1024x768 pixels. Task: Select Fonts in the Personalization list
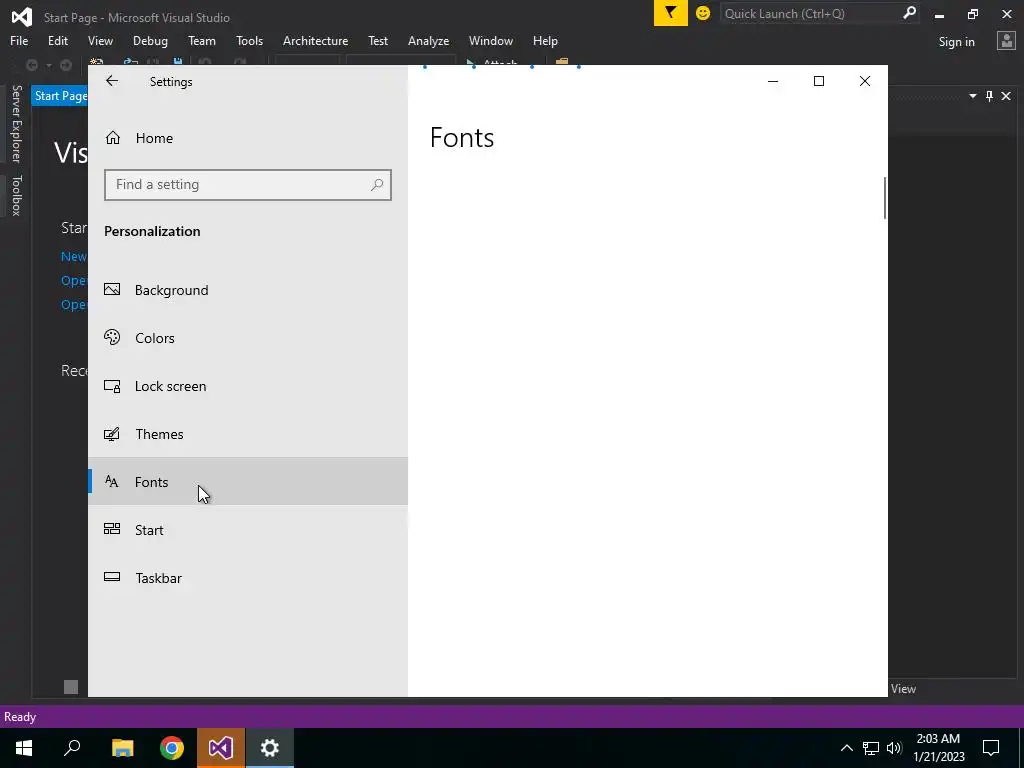point(248,482)
